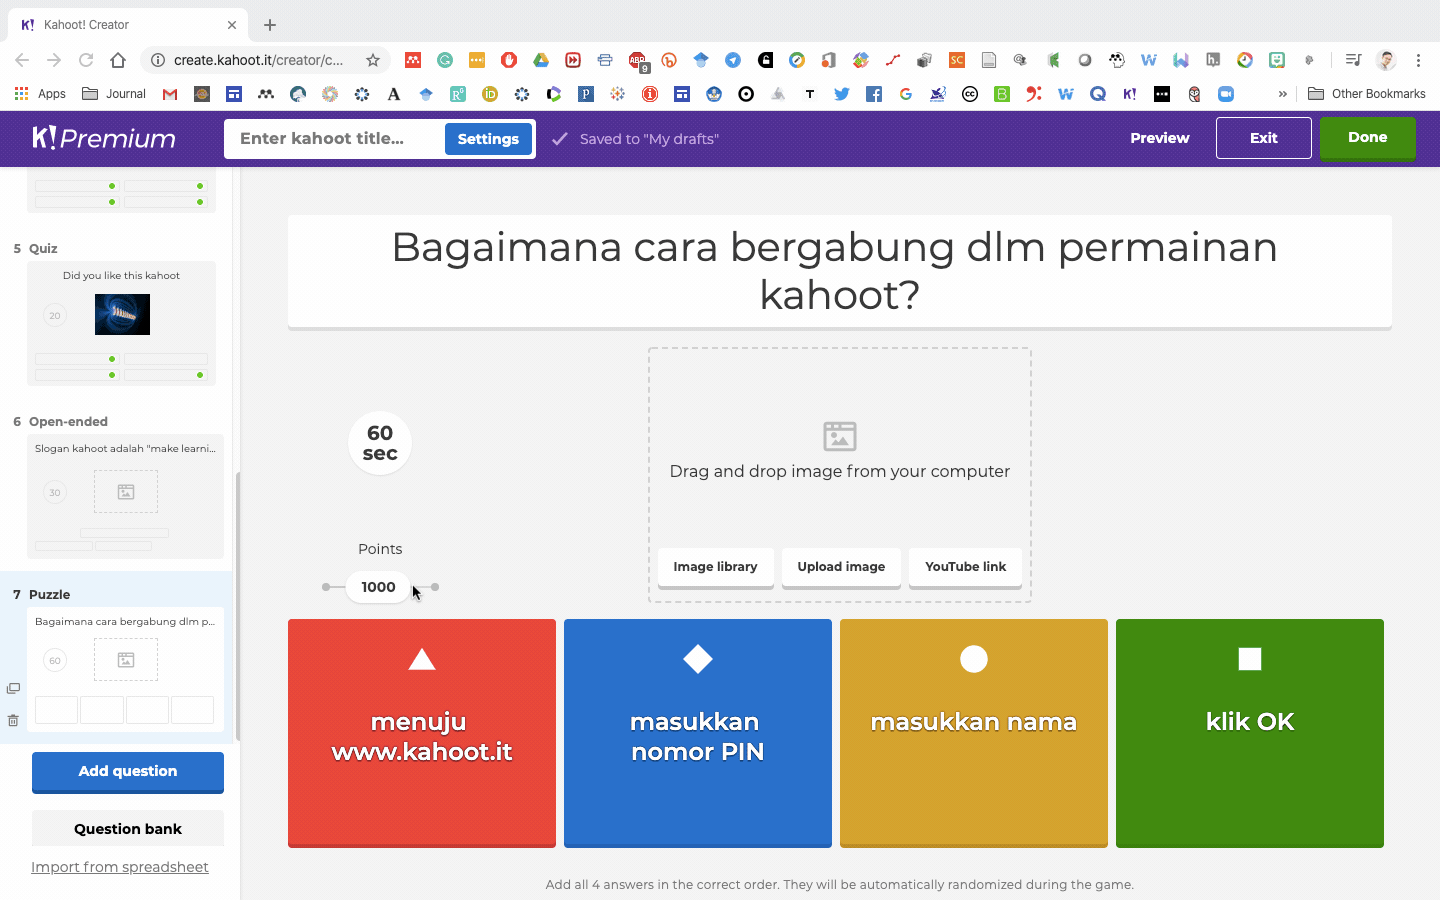Click the Google Drive extension icon
Screen dimensions: 1440x900
(x=541, y=60)
